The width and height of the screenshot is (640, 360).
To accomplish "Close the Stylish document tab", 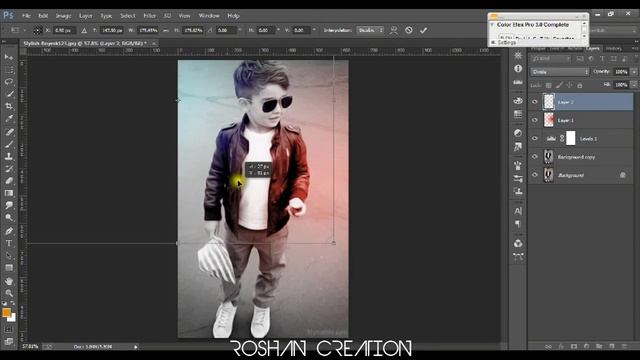I will (154, 43).
